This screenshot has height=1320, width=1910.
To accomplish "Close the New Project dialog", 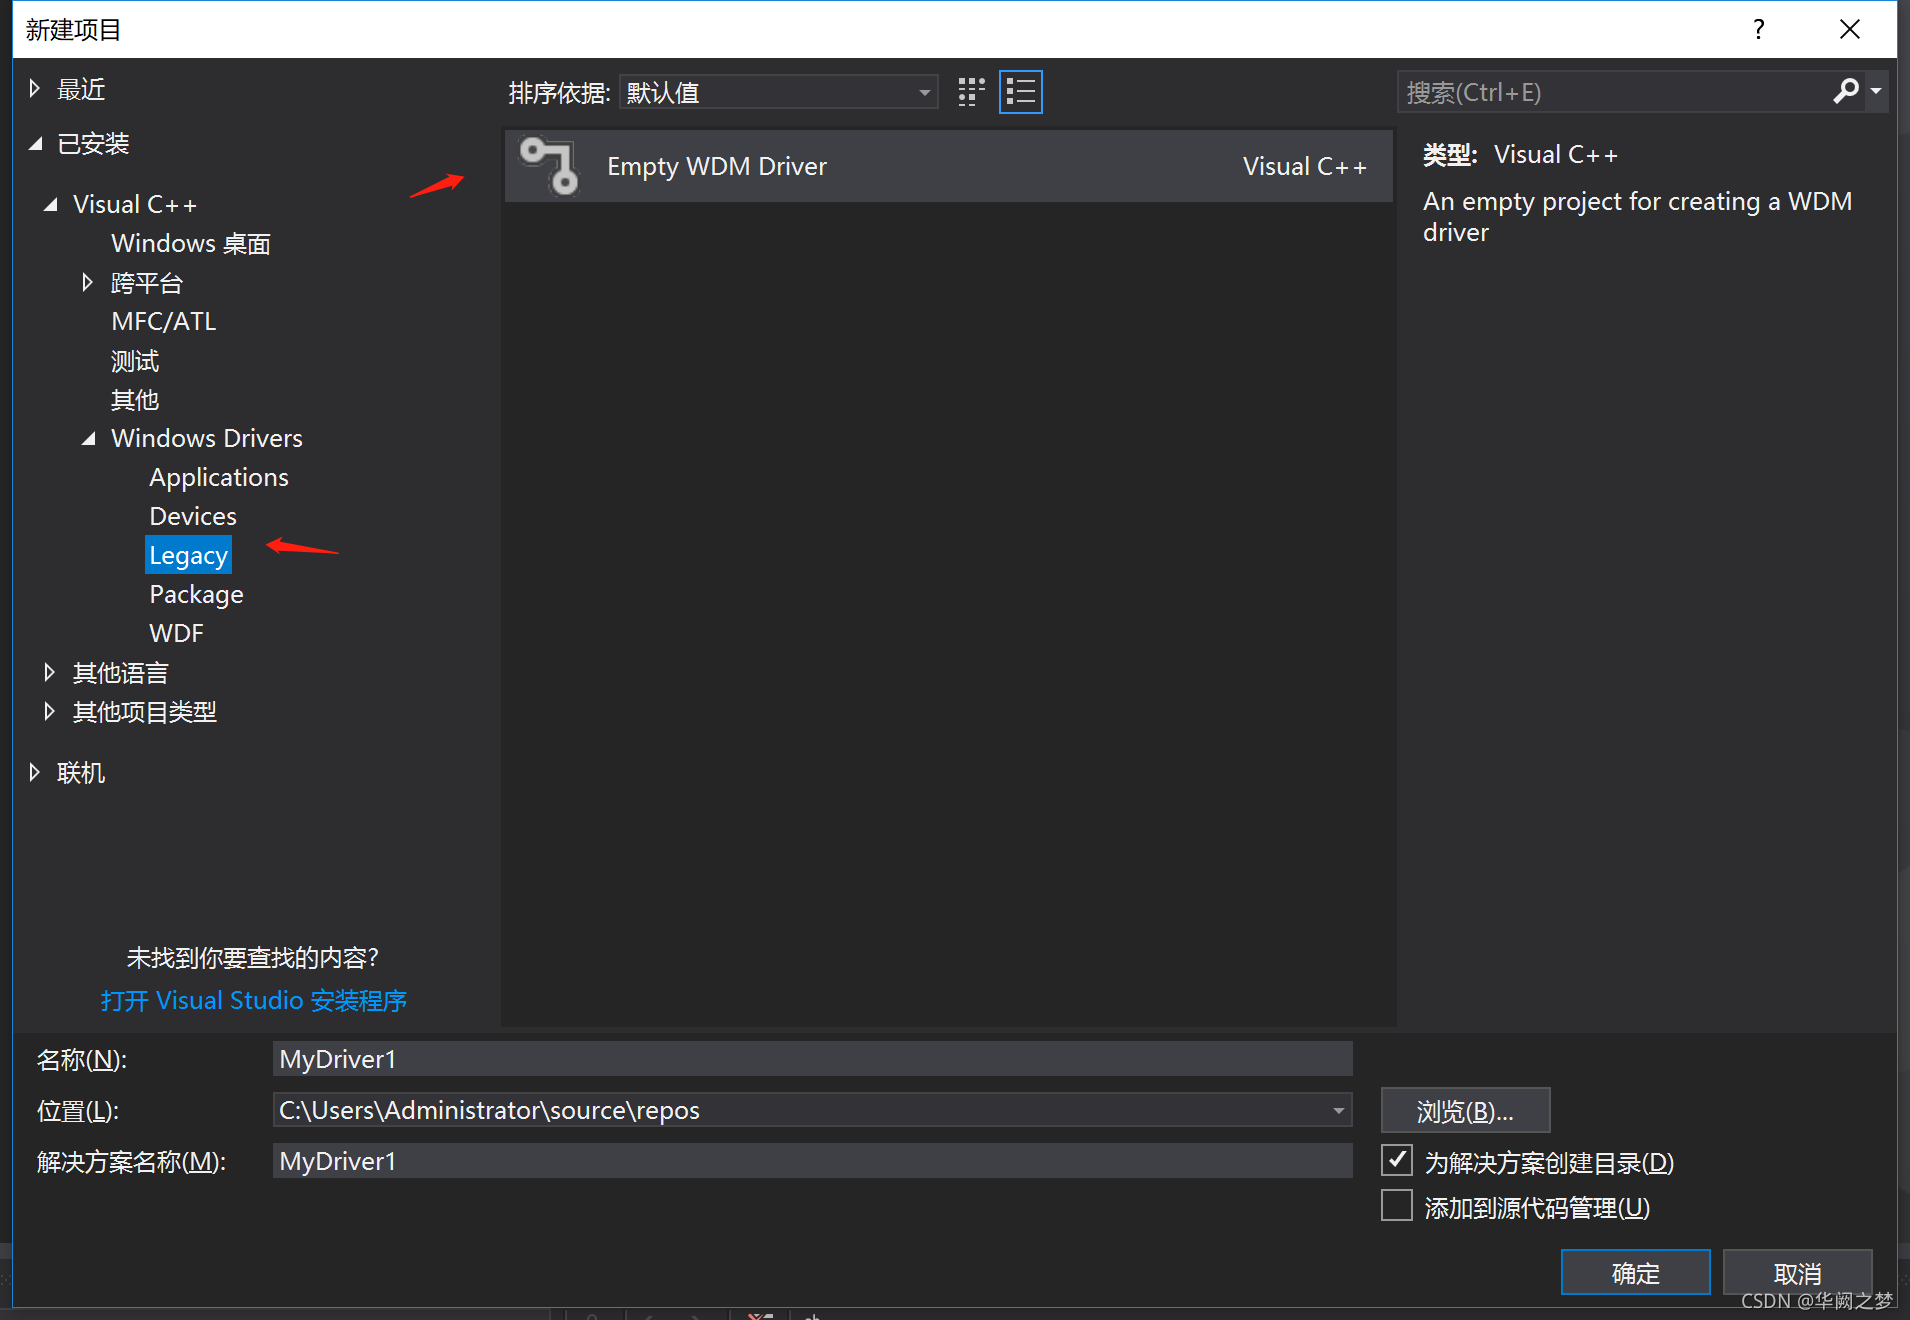I will tap(1850, 29).
